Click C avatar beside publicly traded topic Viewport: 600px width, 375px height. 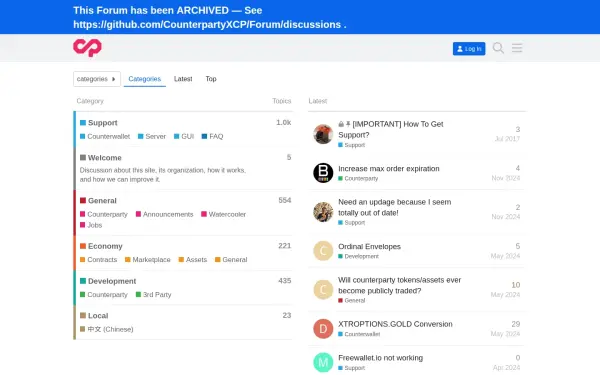coord(323,290)
